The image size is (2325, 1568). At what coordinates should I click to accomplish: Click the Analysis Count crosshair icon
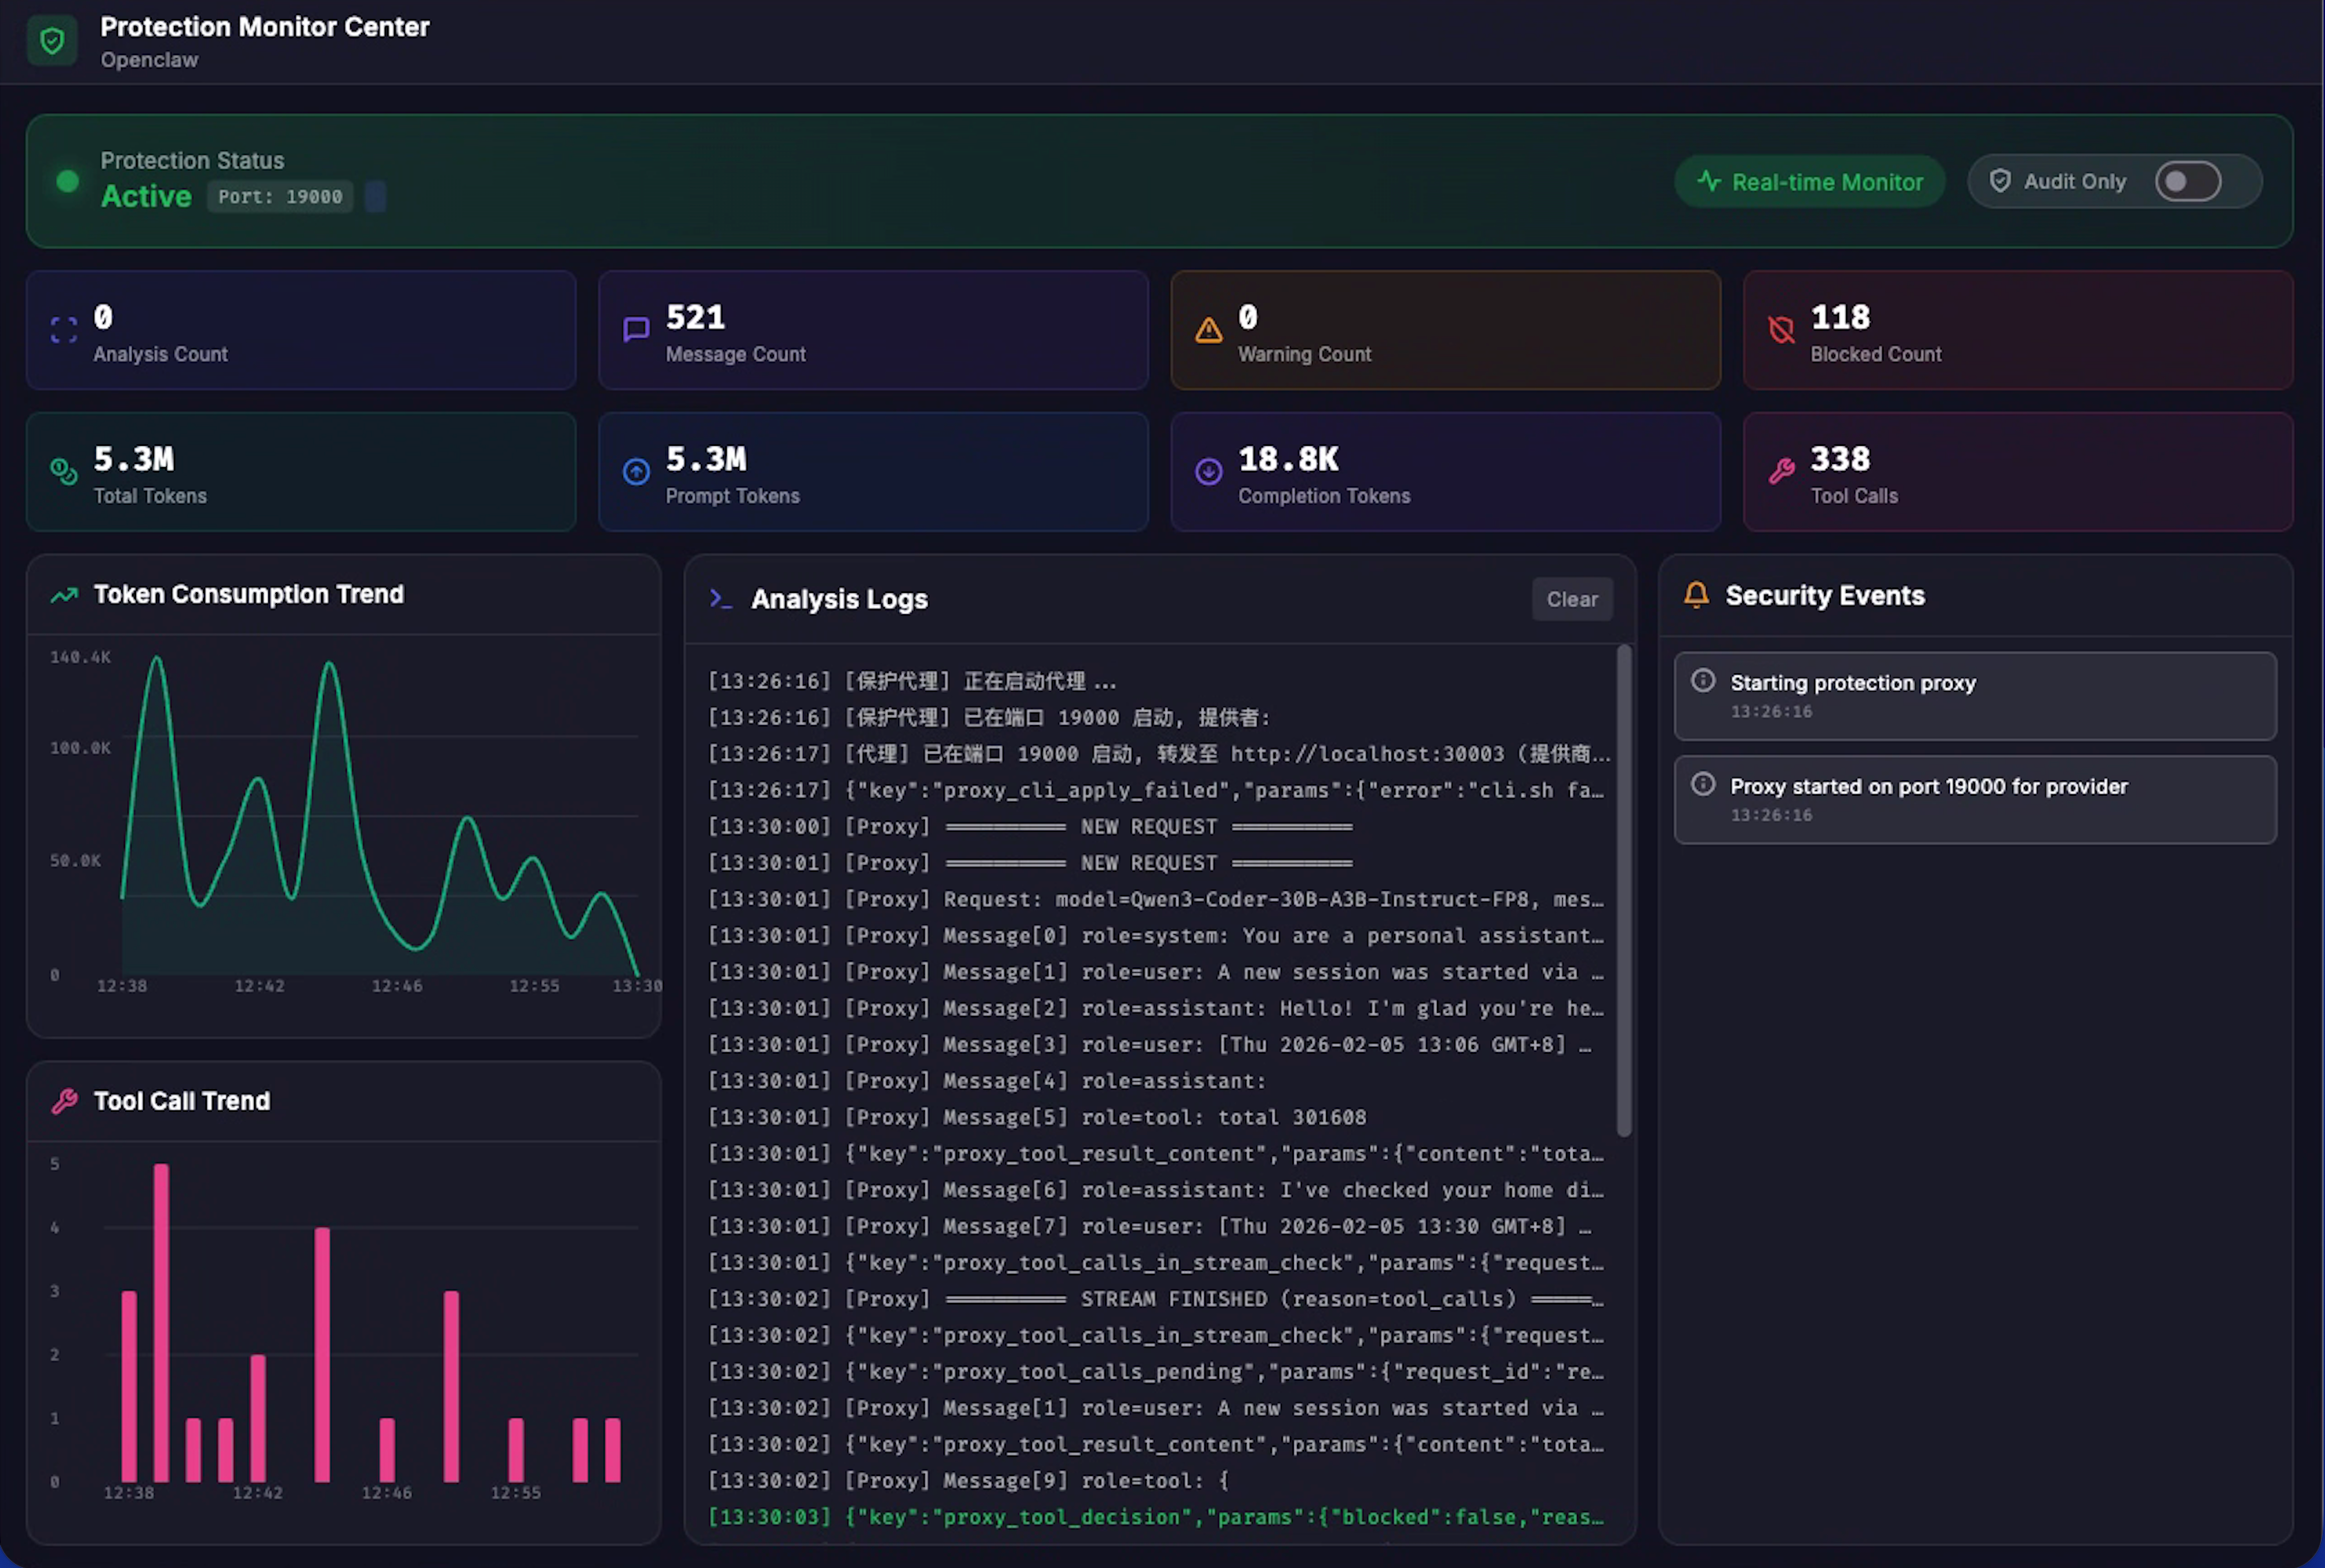(x=64, y=330)
